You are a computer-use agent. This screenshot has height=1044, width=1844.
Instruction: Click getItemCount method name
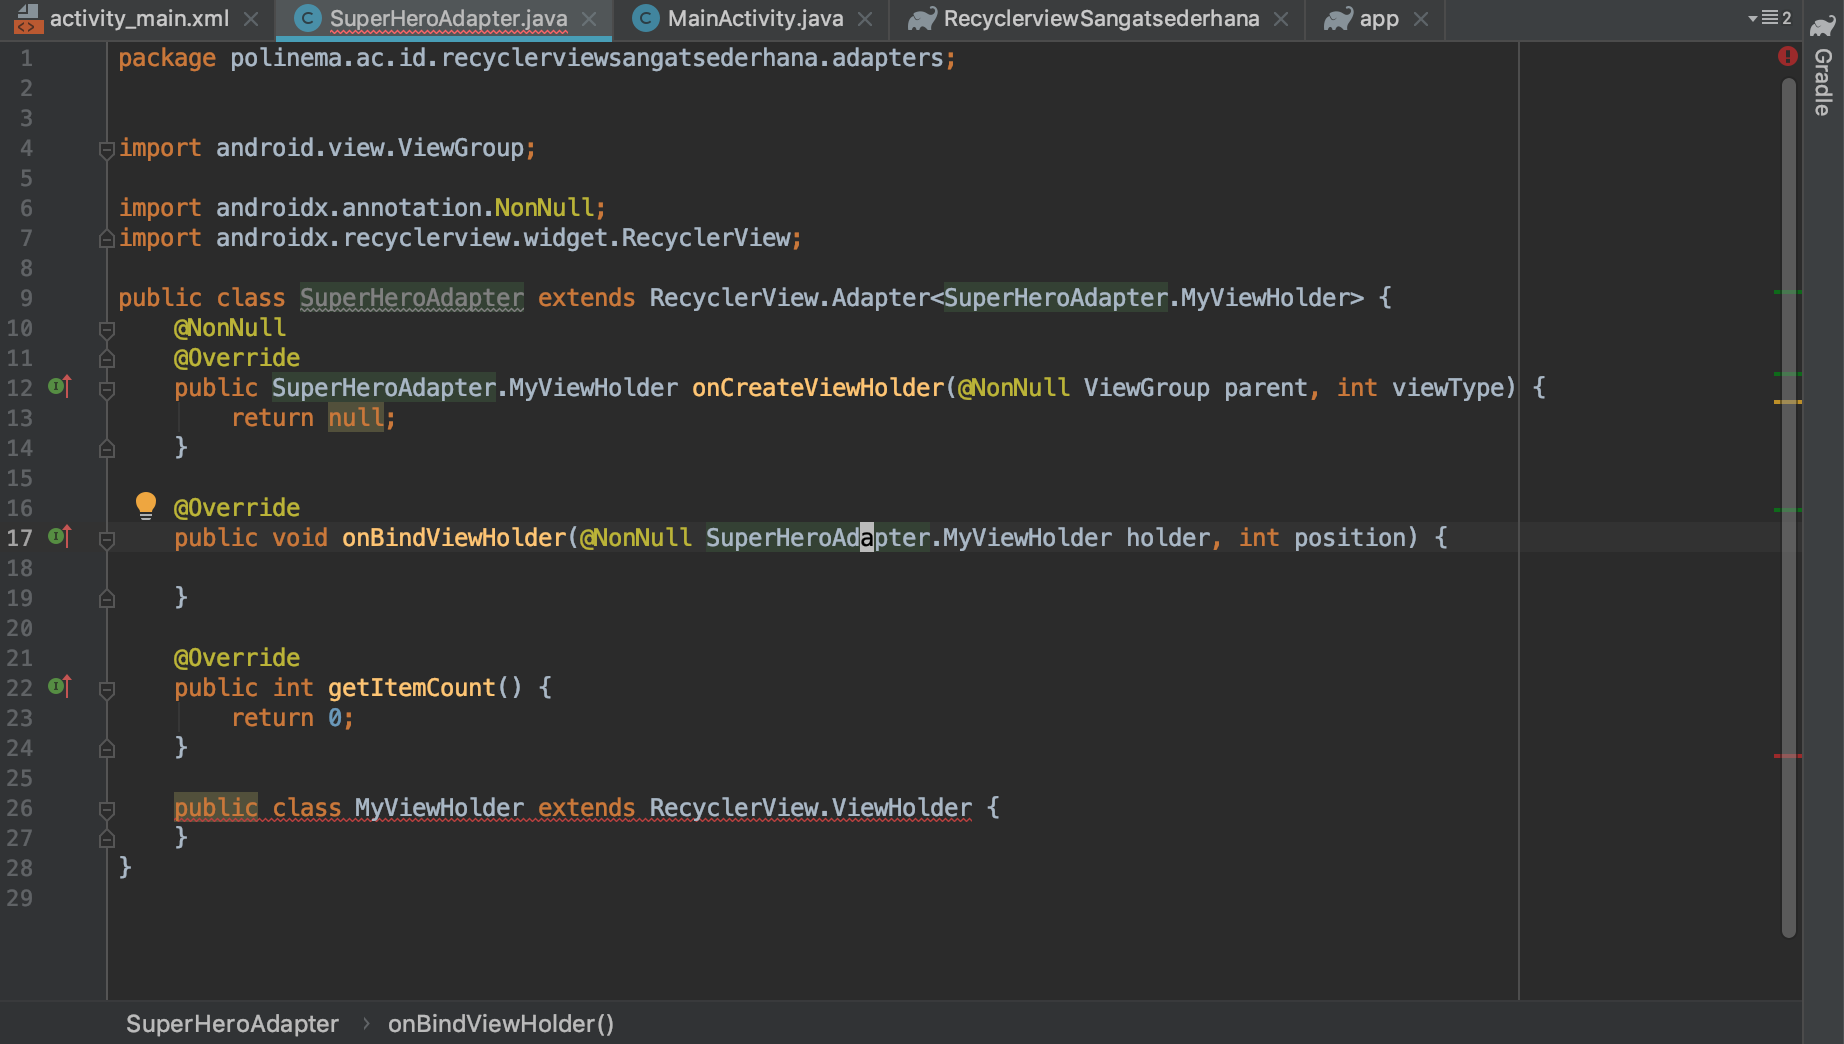coord(411,688)
